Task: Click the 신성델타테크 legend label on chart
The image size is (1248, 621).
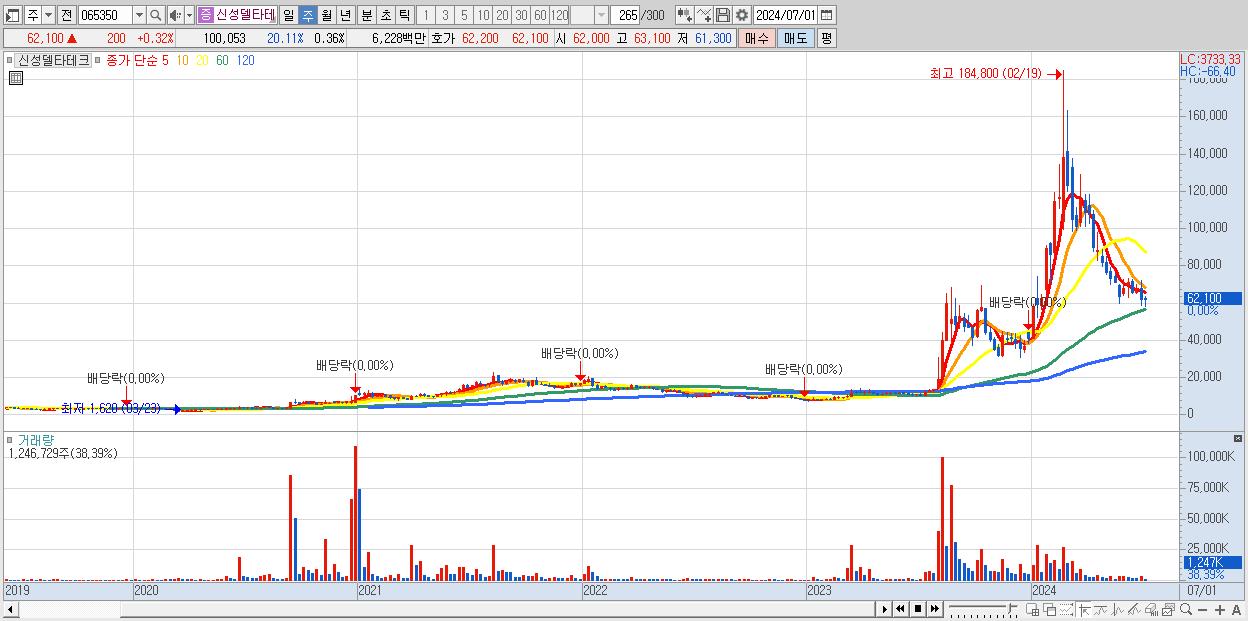Action: [53, 60]
